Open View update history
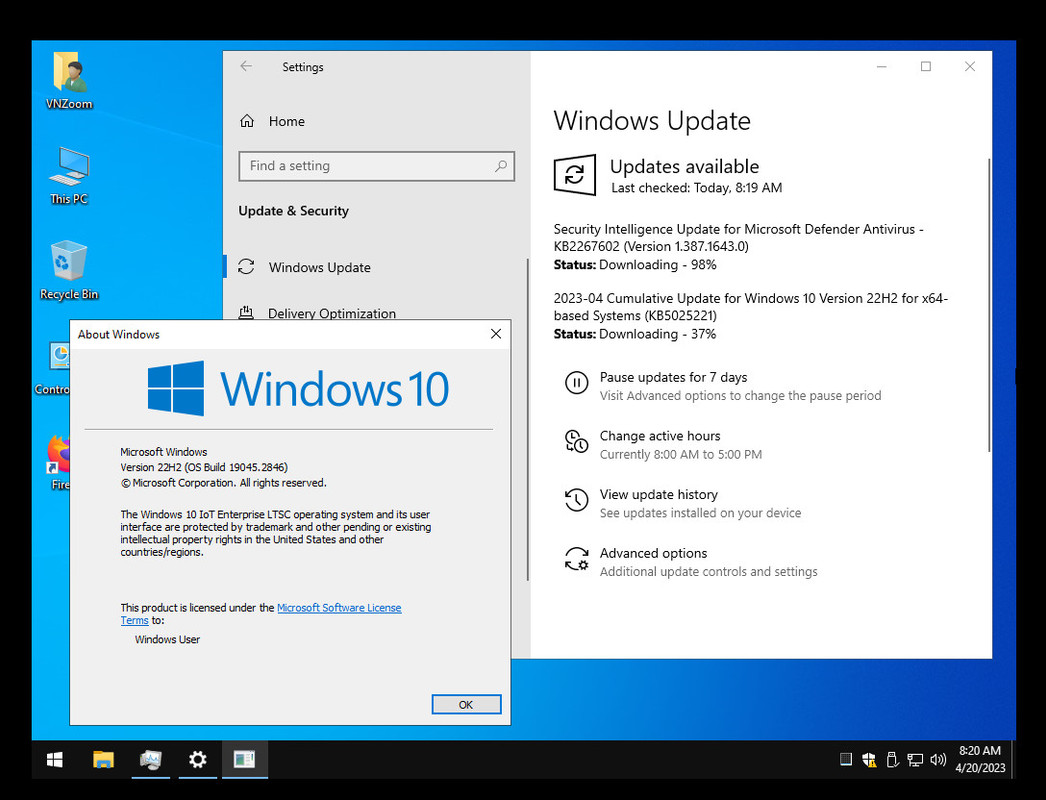The height and width of the screenshot is (800, 1046). tap(658, 494)
